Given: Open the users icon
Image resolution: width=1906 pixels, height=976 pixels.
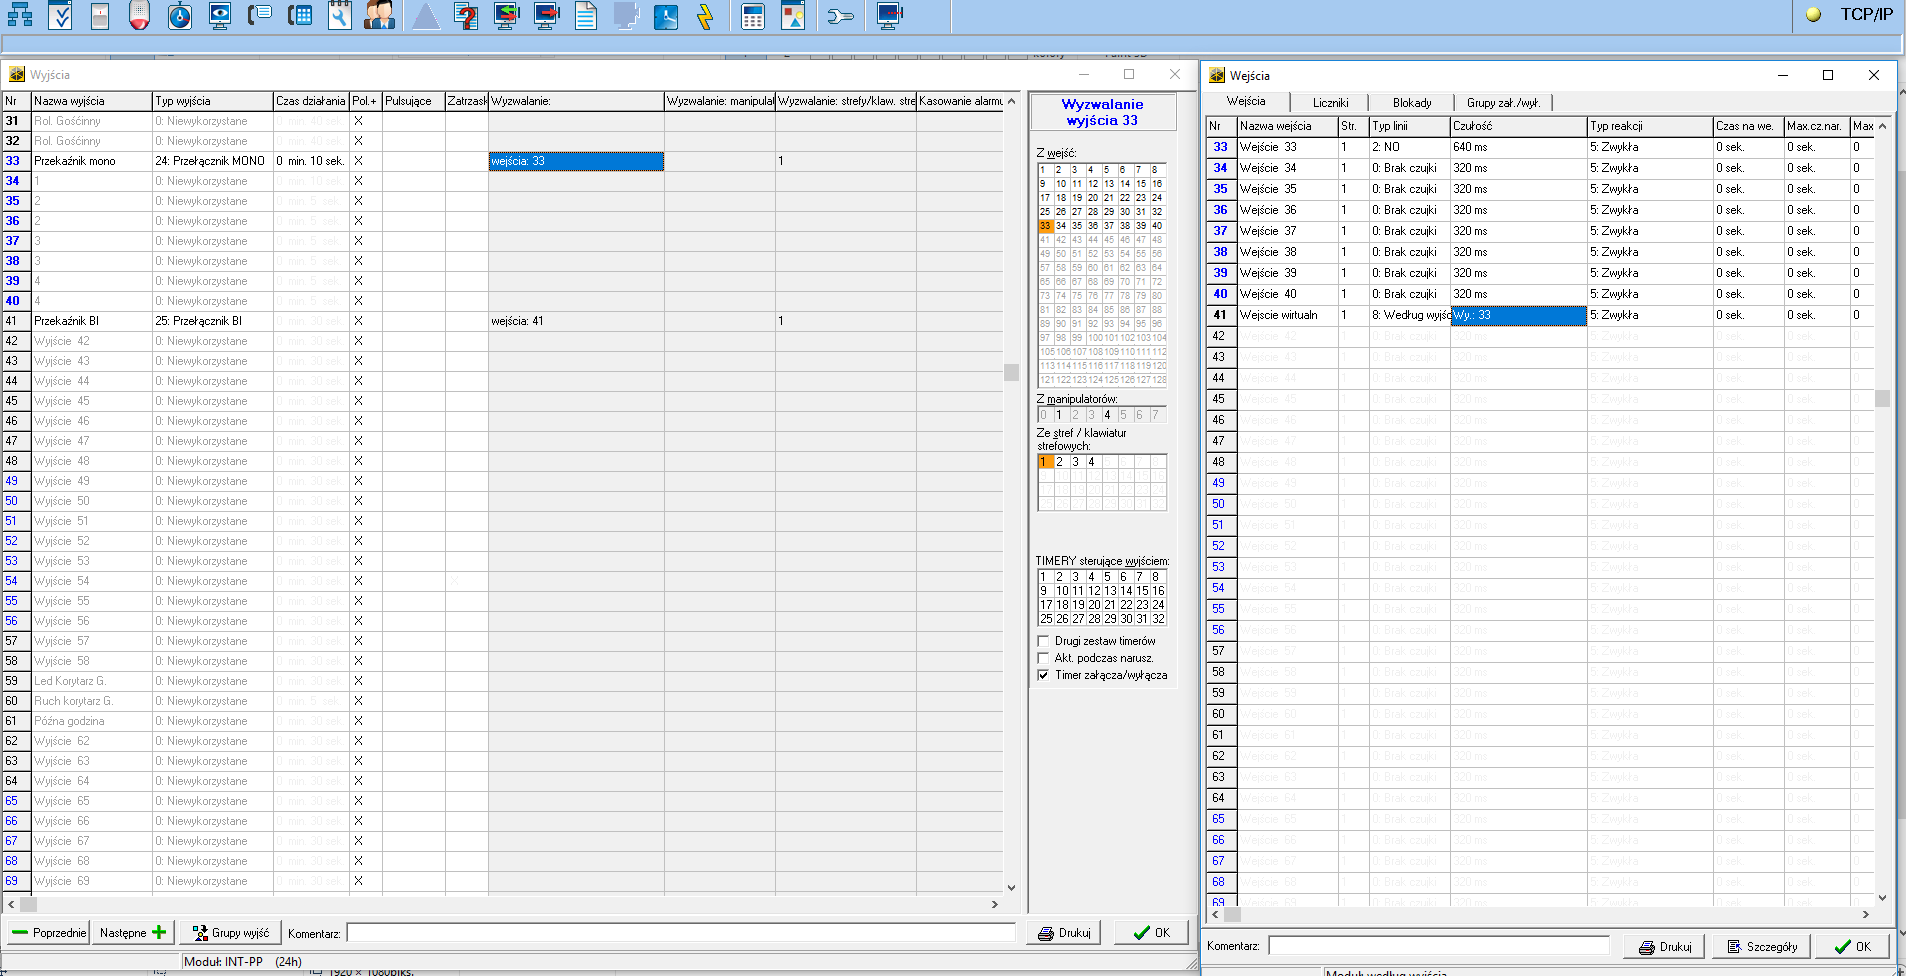Looking at the screenshot, I should pyautogui.click(x=379, y=15).
